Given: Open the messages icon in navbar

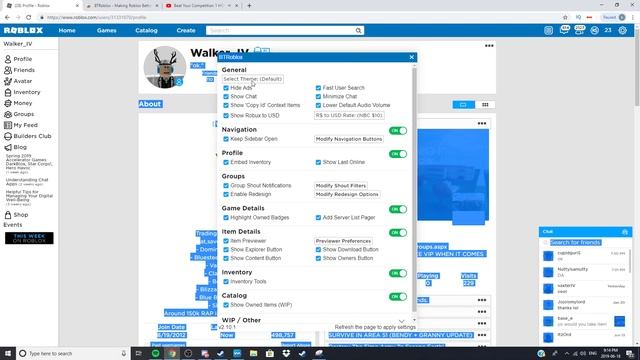Looking at the screenshot, I should pos(564,30).
